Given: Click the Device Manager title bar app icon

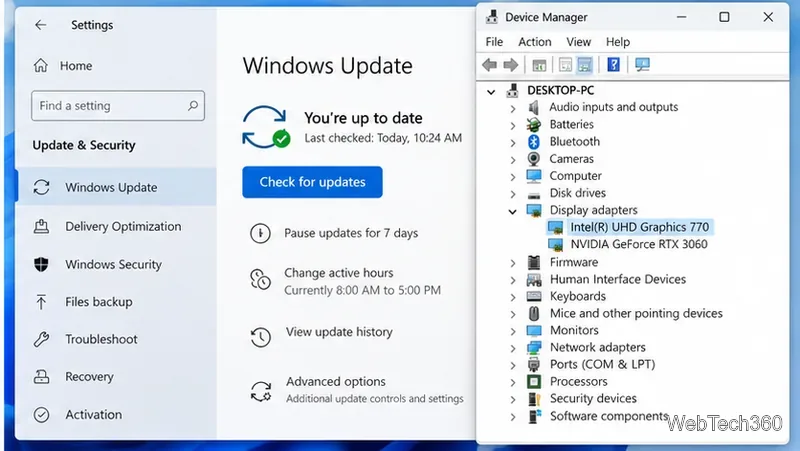Looking at the screenshot, I should [x=492, y=17].
